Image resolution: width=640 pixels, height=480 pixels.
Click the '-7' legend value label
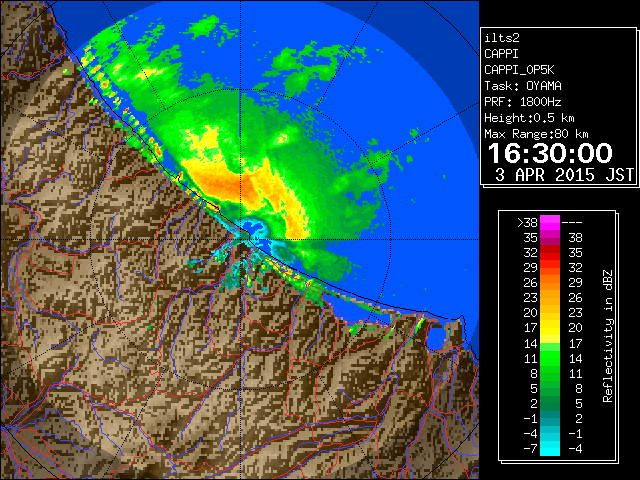pos(531,448)
